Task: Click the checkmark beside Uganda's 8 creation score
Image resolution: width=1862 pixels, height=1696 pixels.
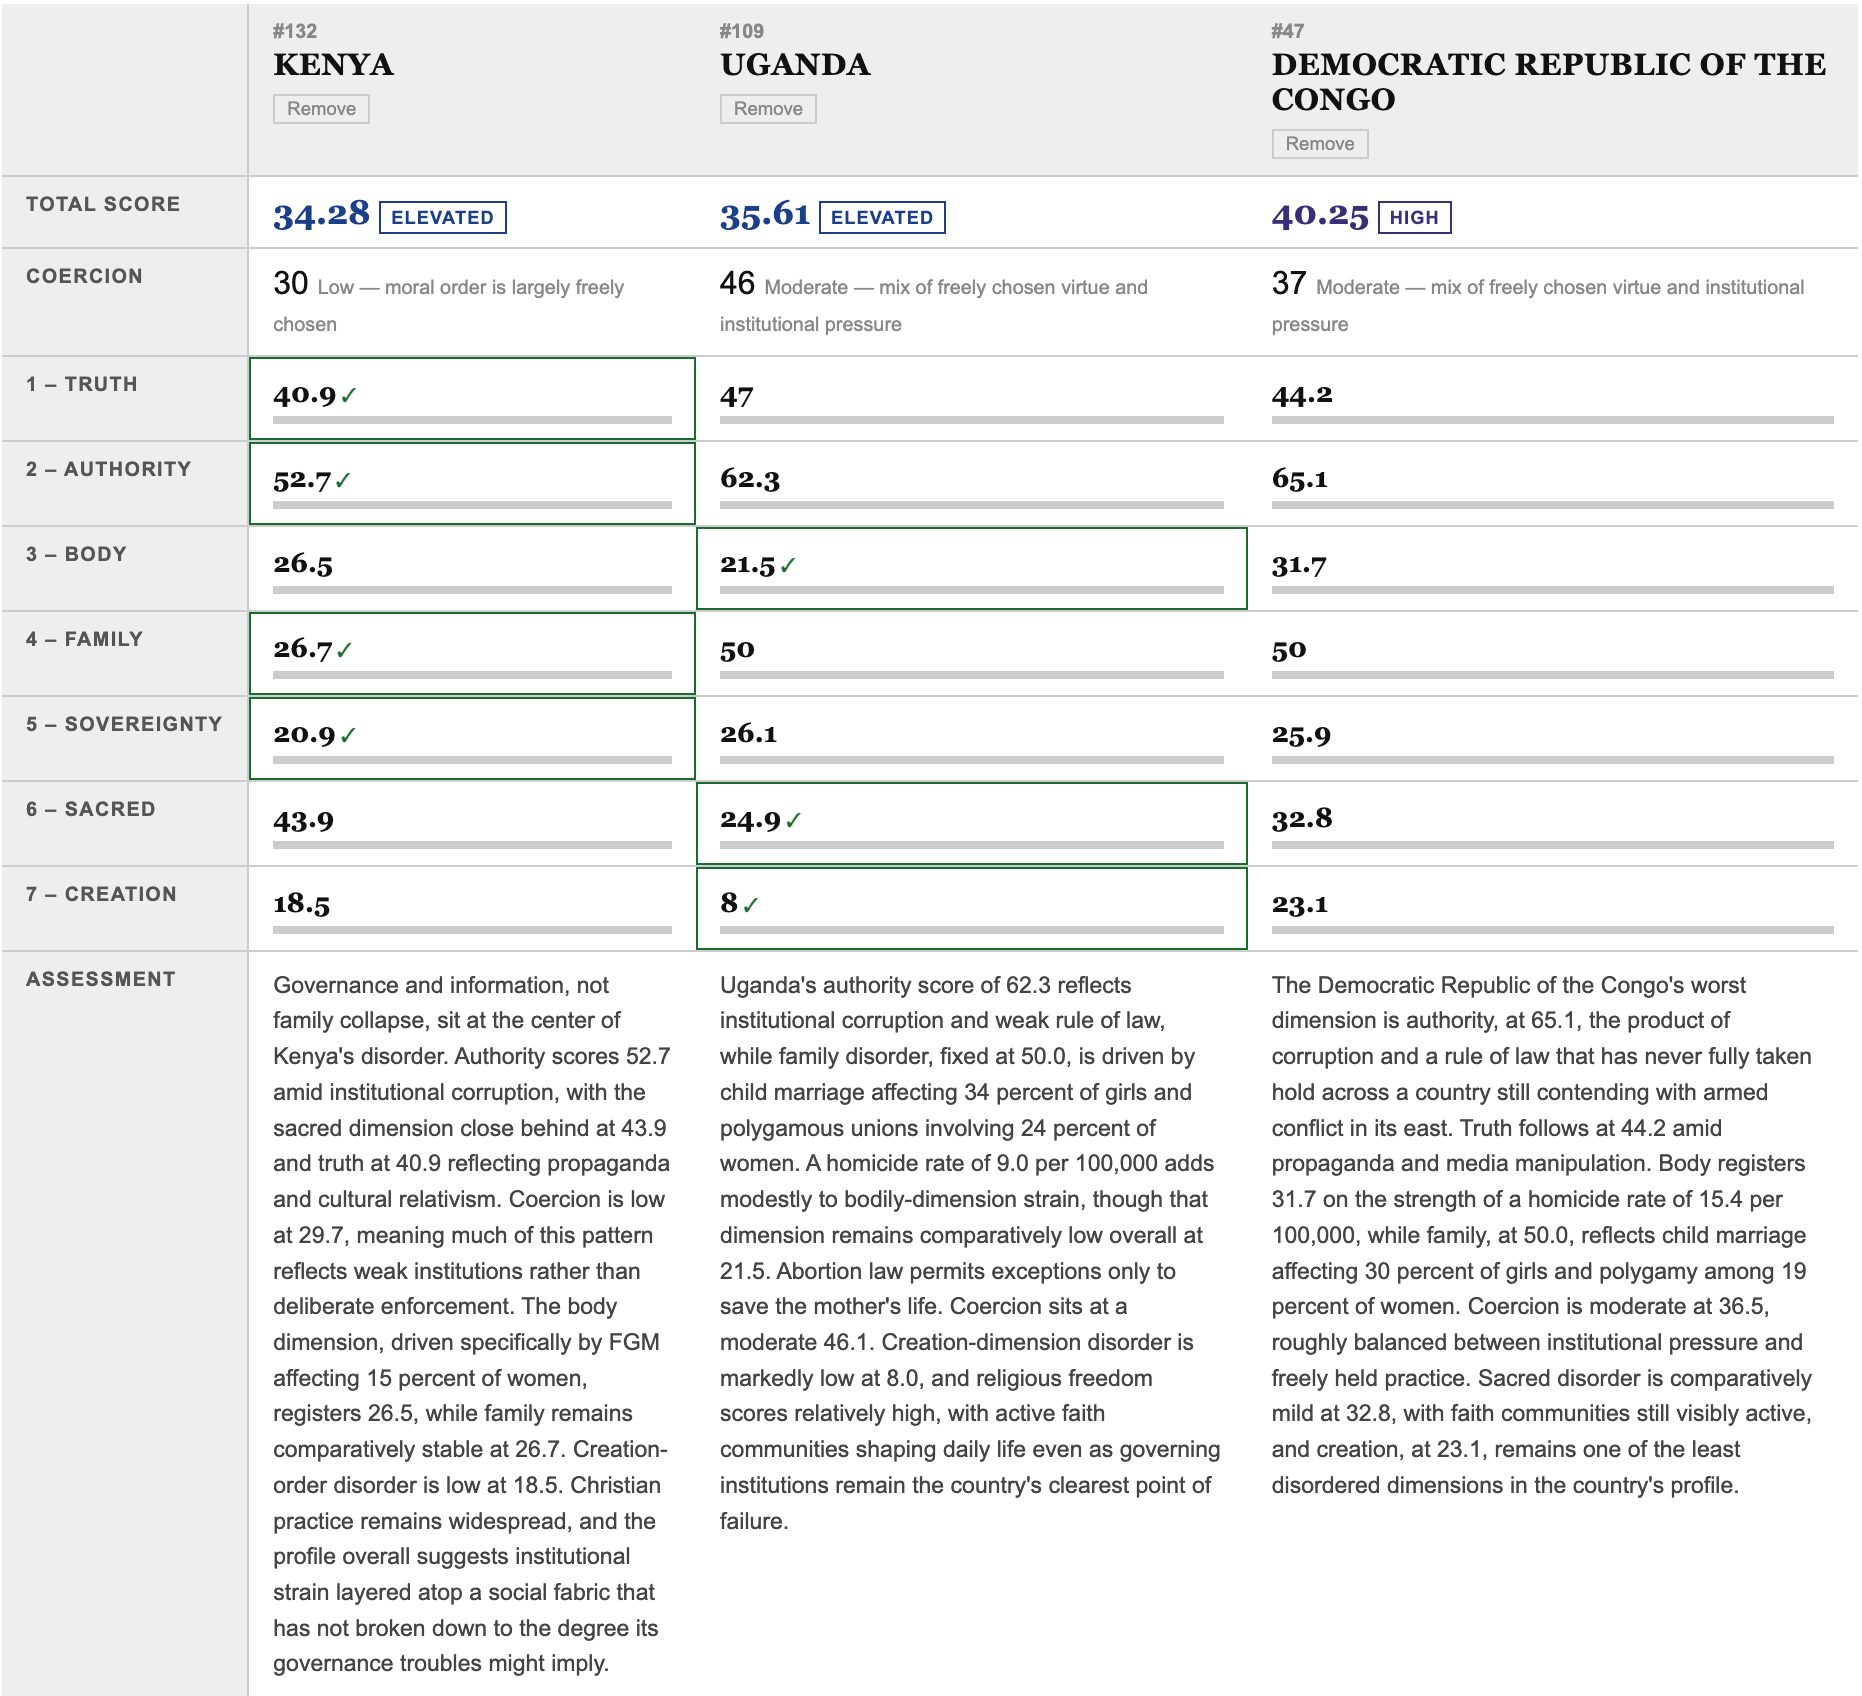Action: (x=751, y=906)
